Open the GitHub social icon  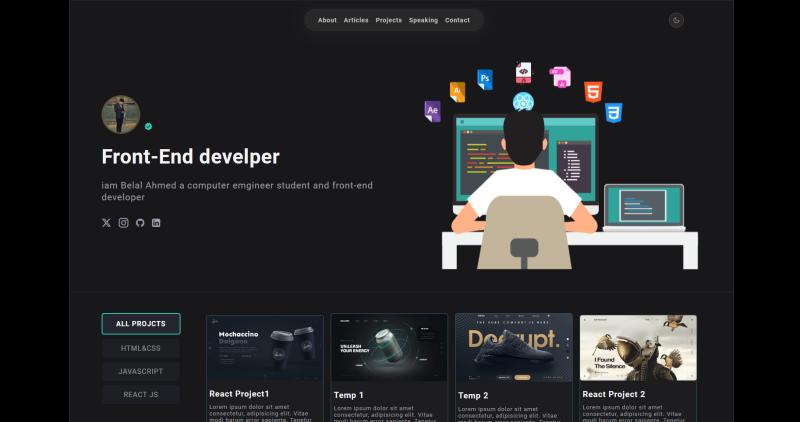coord(140,222)
